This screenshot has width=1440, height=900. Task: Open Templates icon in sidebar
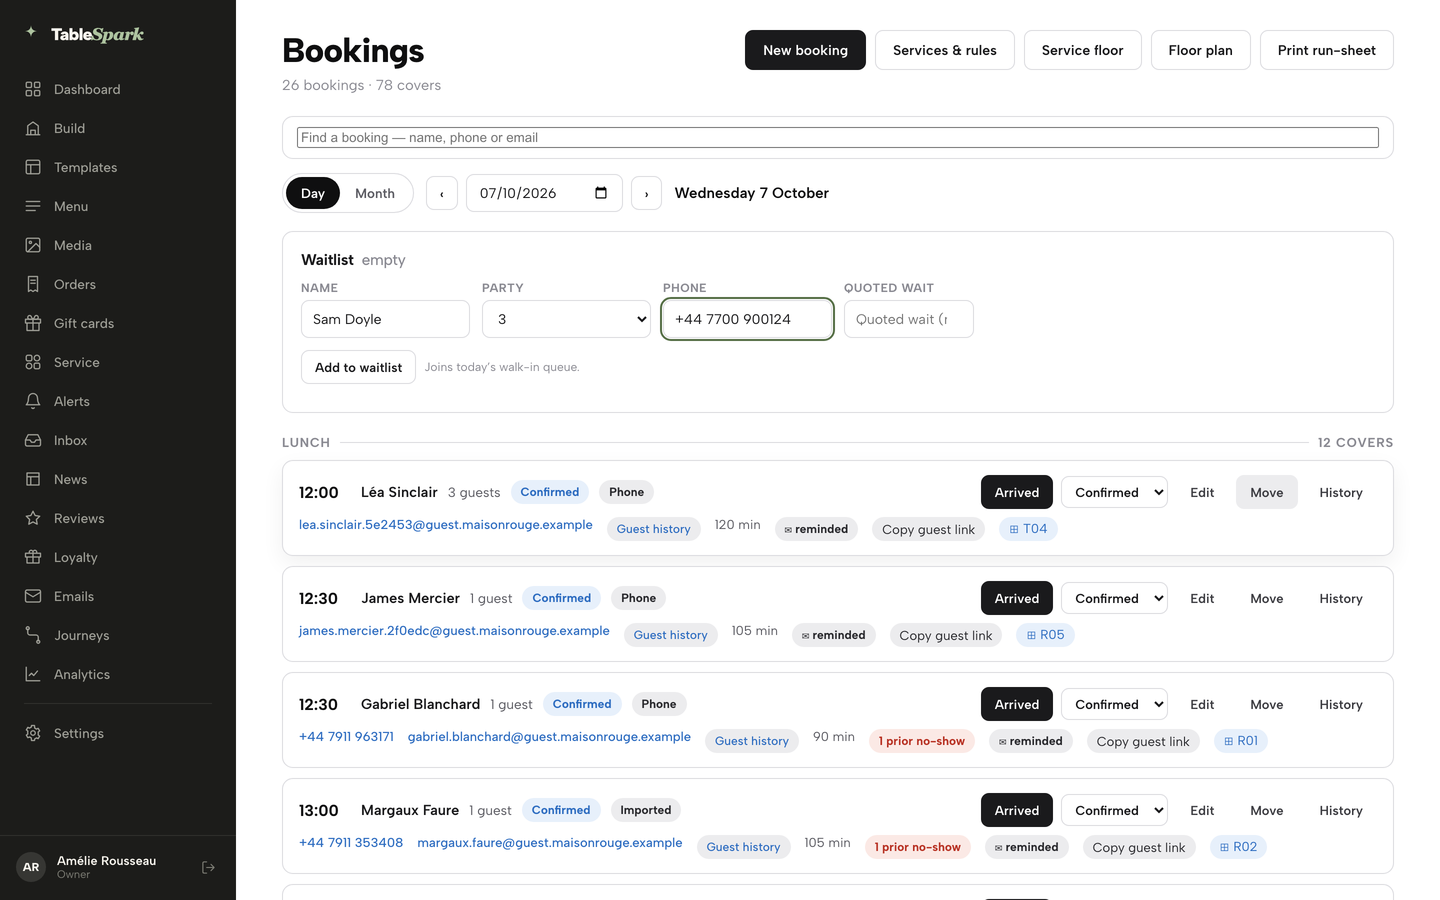tap(33, 167)
